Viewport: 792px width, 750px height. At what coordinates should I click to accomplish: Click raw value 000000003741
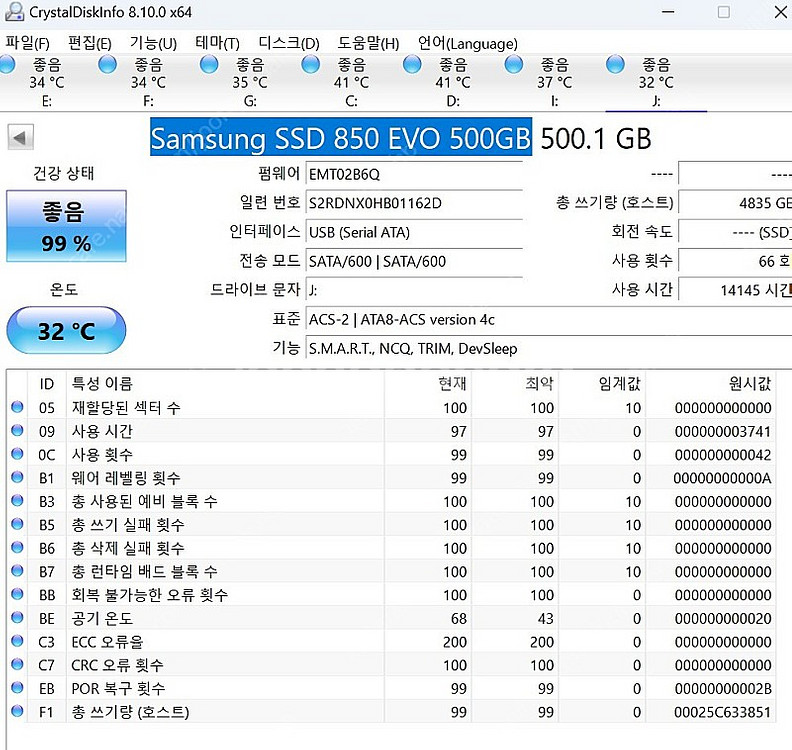point(722,431)
